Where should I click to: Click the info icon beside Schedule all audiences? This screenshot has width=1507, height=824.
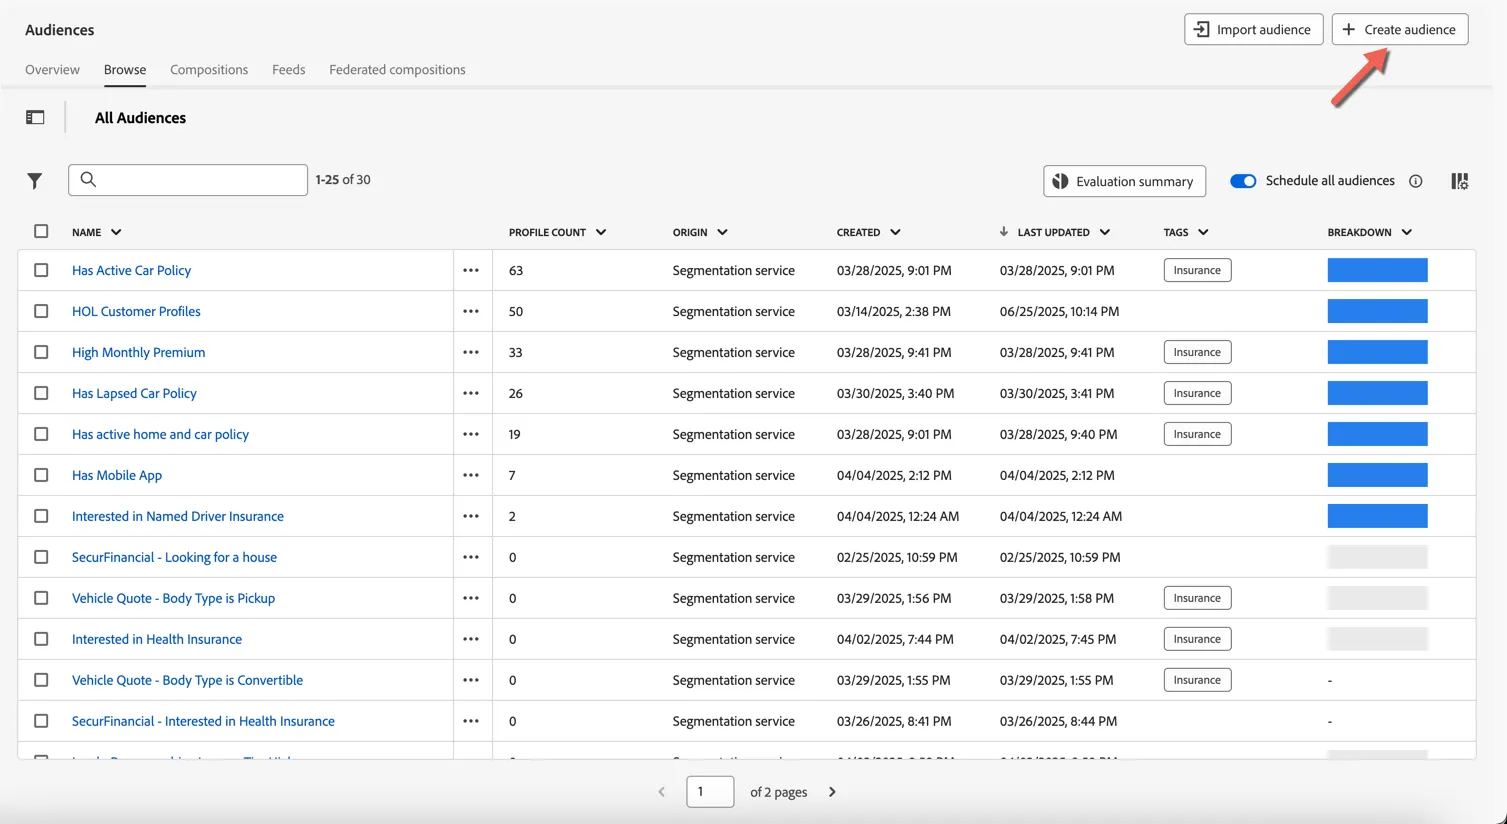point(1416,181)
